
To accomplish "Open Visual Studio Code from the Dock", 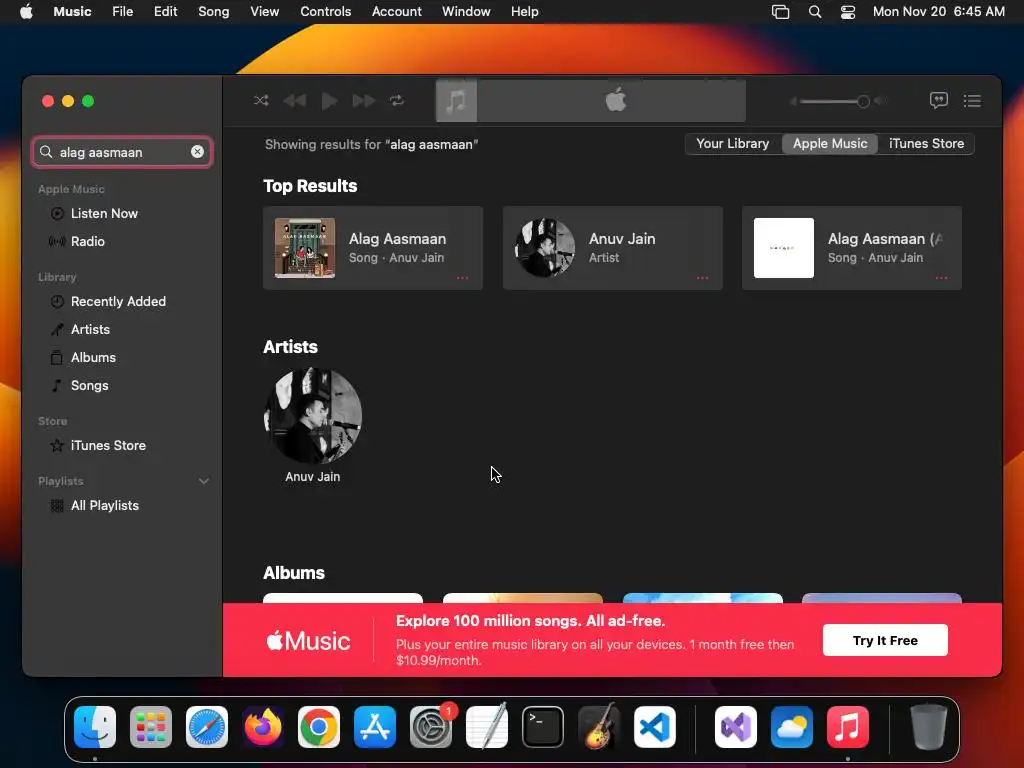I will click(655, 727).
